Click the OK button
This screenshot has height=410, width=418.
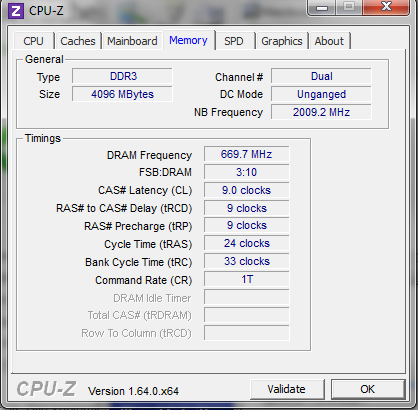click(x=368, y=389)
